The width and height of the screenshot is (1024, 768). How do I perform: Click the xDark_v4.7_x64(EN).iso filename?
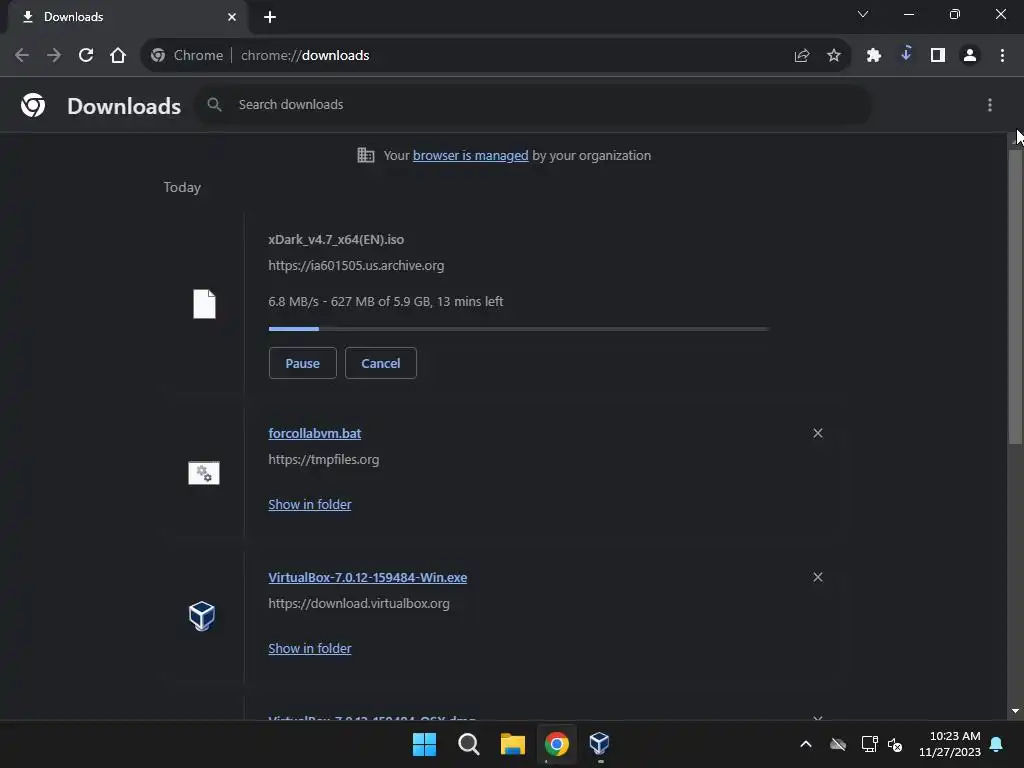[336, 240]
